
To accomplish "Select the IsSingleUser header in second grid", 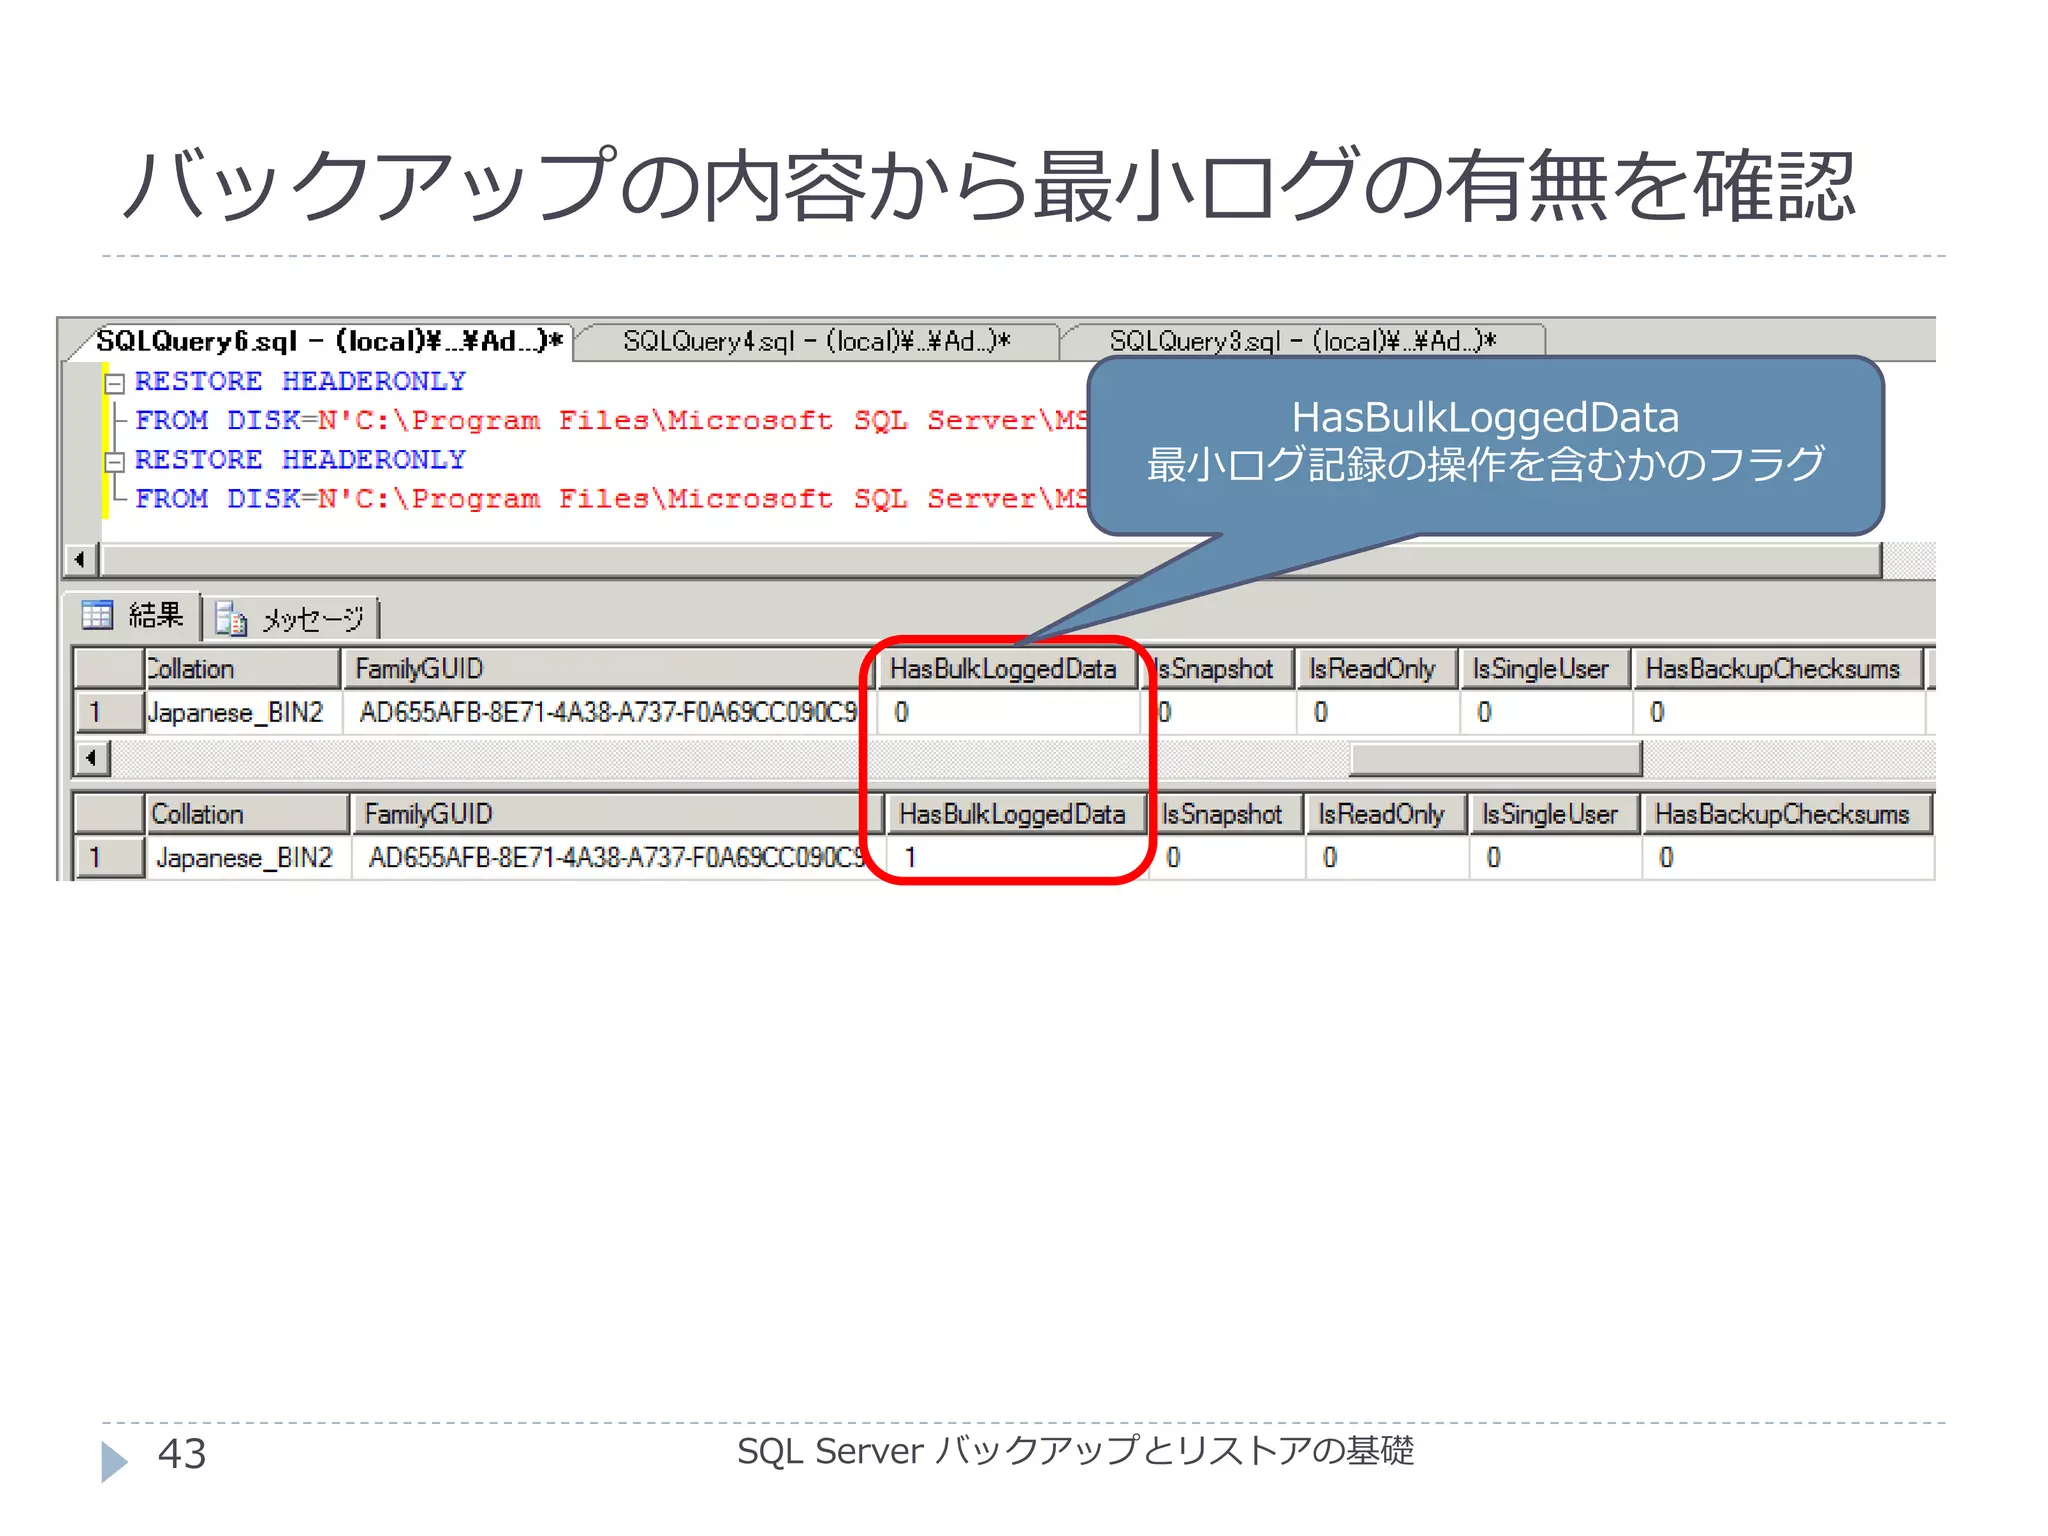I will [x=1553, y=814].
